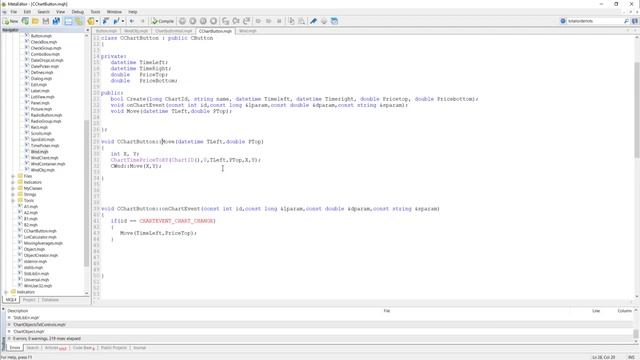Save the file with the diskette icon
Screen dimensions: 640x360
click(46, 21)
